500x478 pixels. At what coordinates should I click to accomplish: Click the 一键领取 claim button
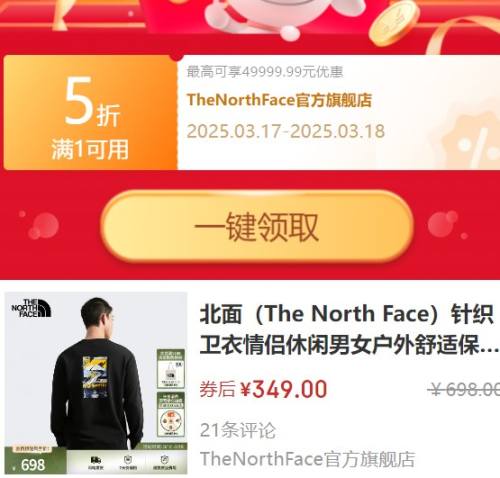[257, 227]
